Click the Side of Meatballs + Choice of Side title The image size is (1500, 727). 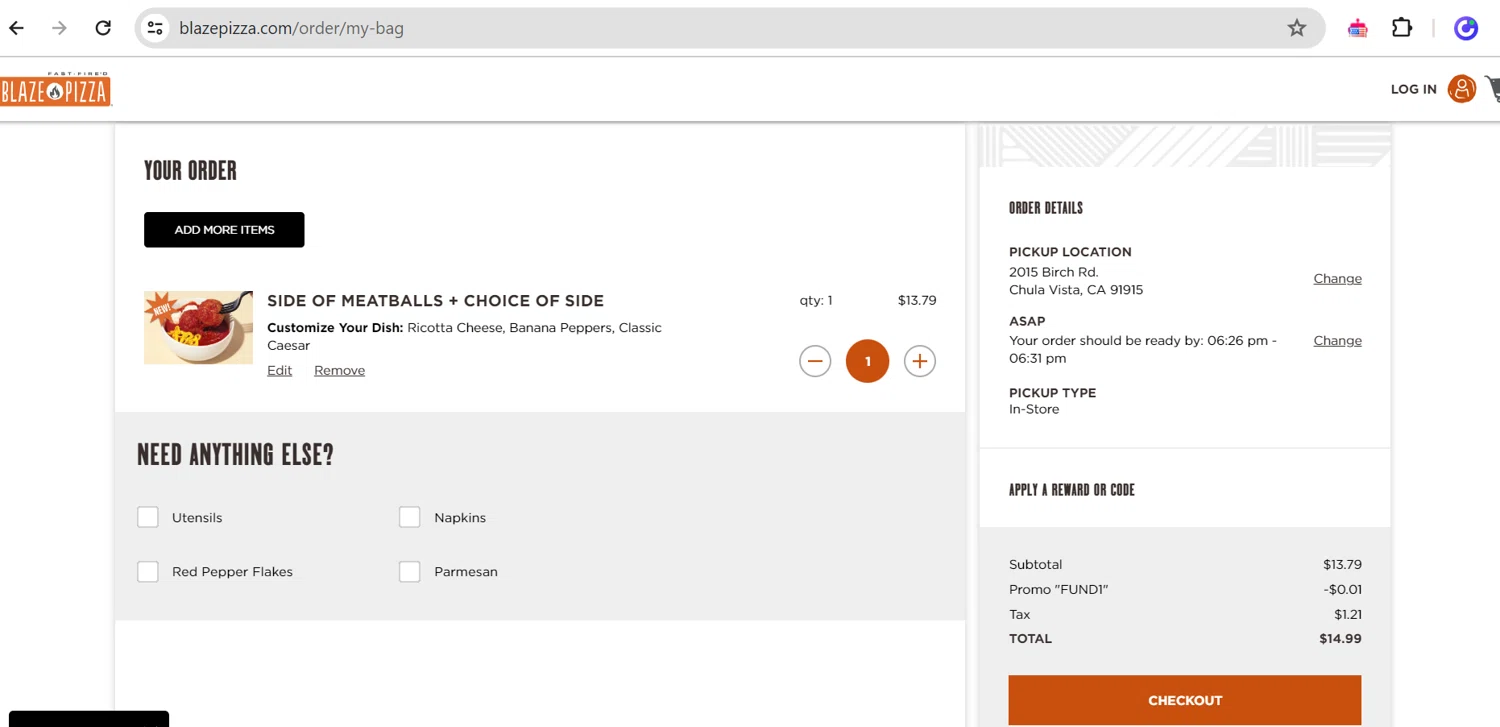pyautogui.click(x=435, y=301)
